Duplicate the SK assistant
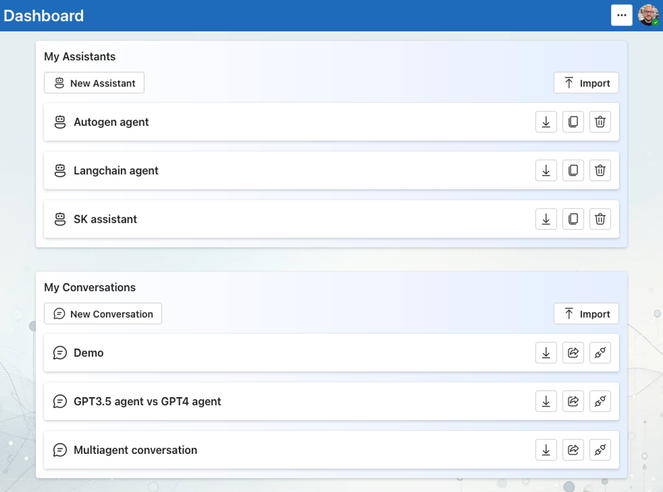Screen dimensions: 663x492 point(573,219)
